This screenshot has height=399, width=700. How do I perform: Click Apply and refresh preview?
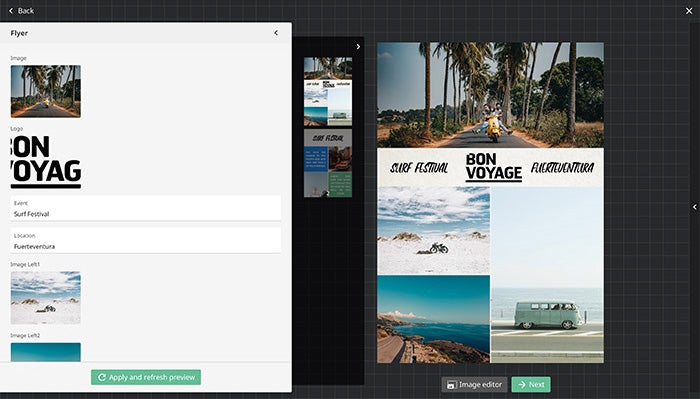pyautogui.click(x=146, y=377)
